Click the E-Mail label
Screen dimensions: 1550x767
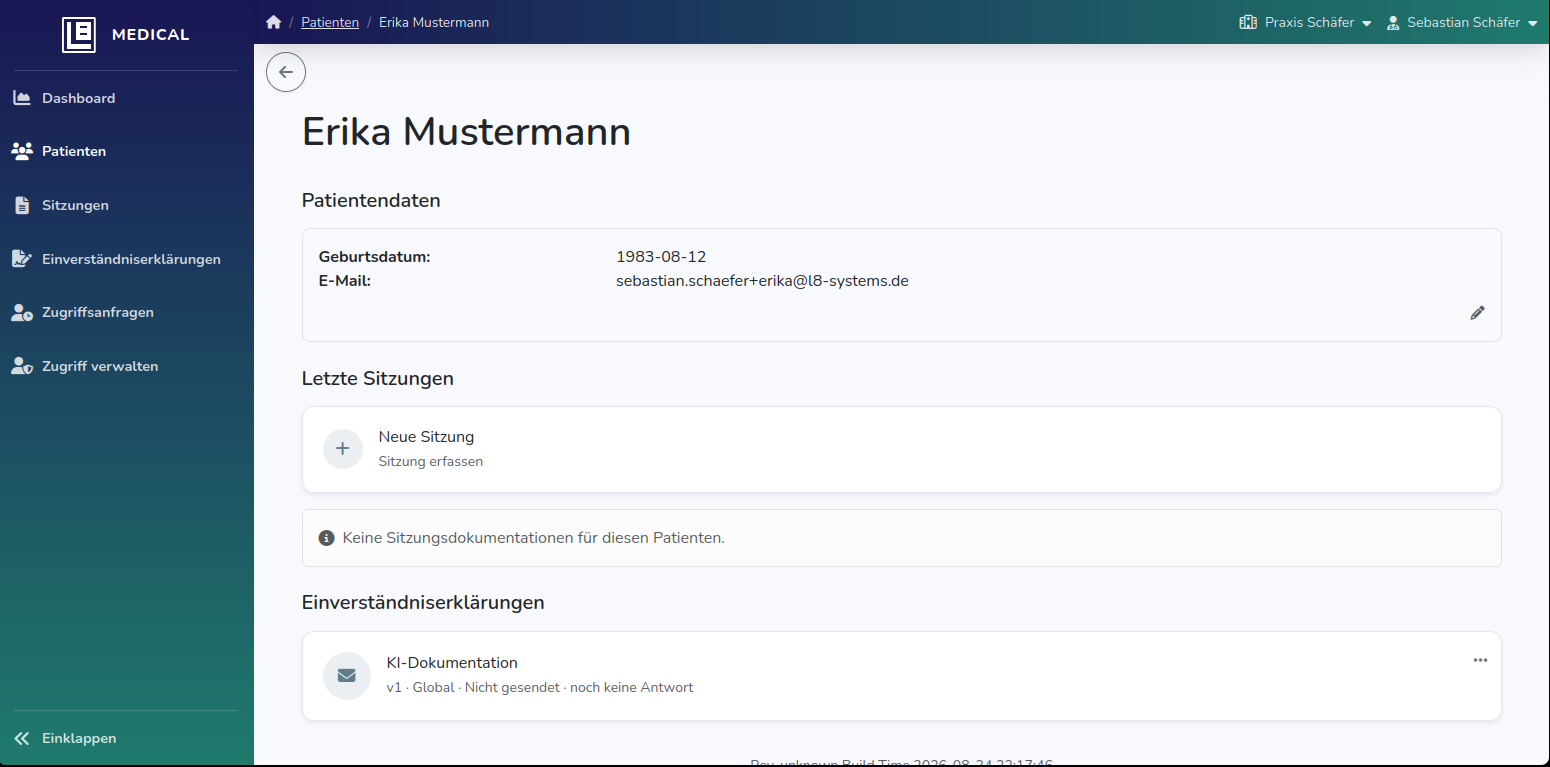(x=345, y=281)
